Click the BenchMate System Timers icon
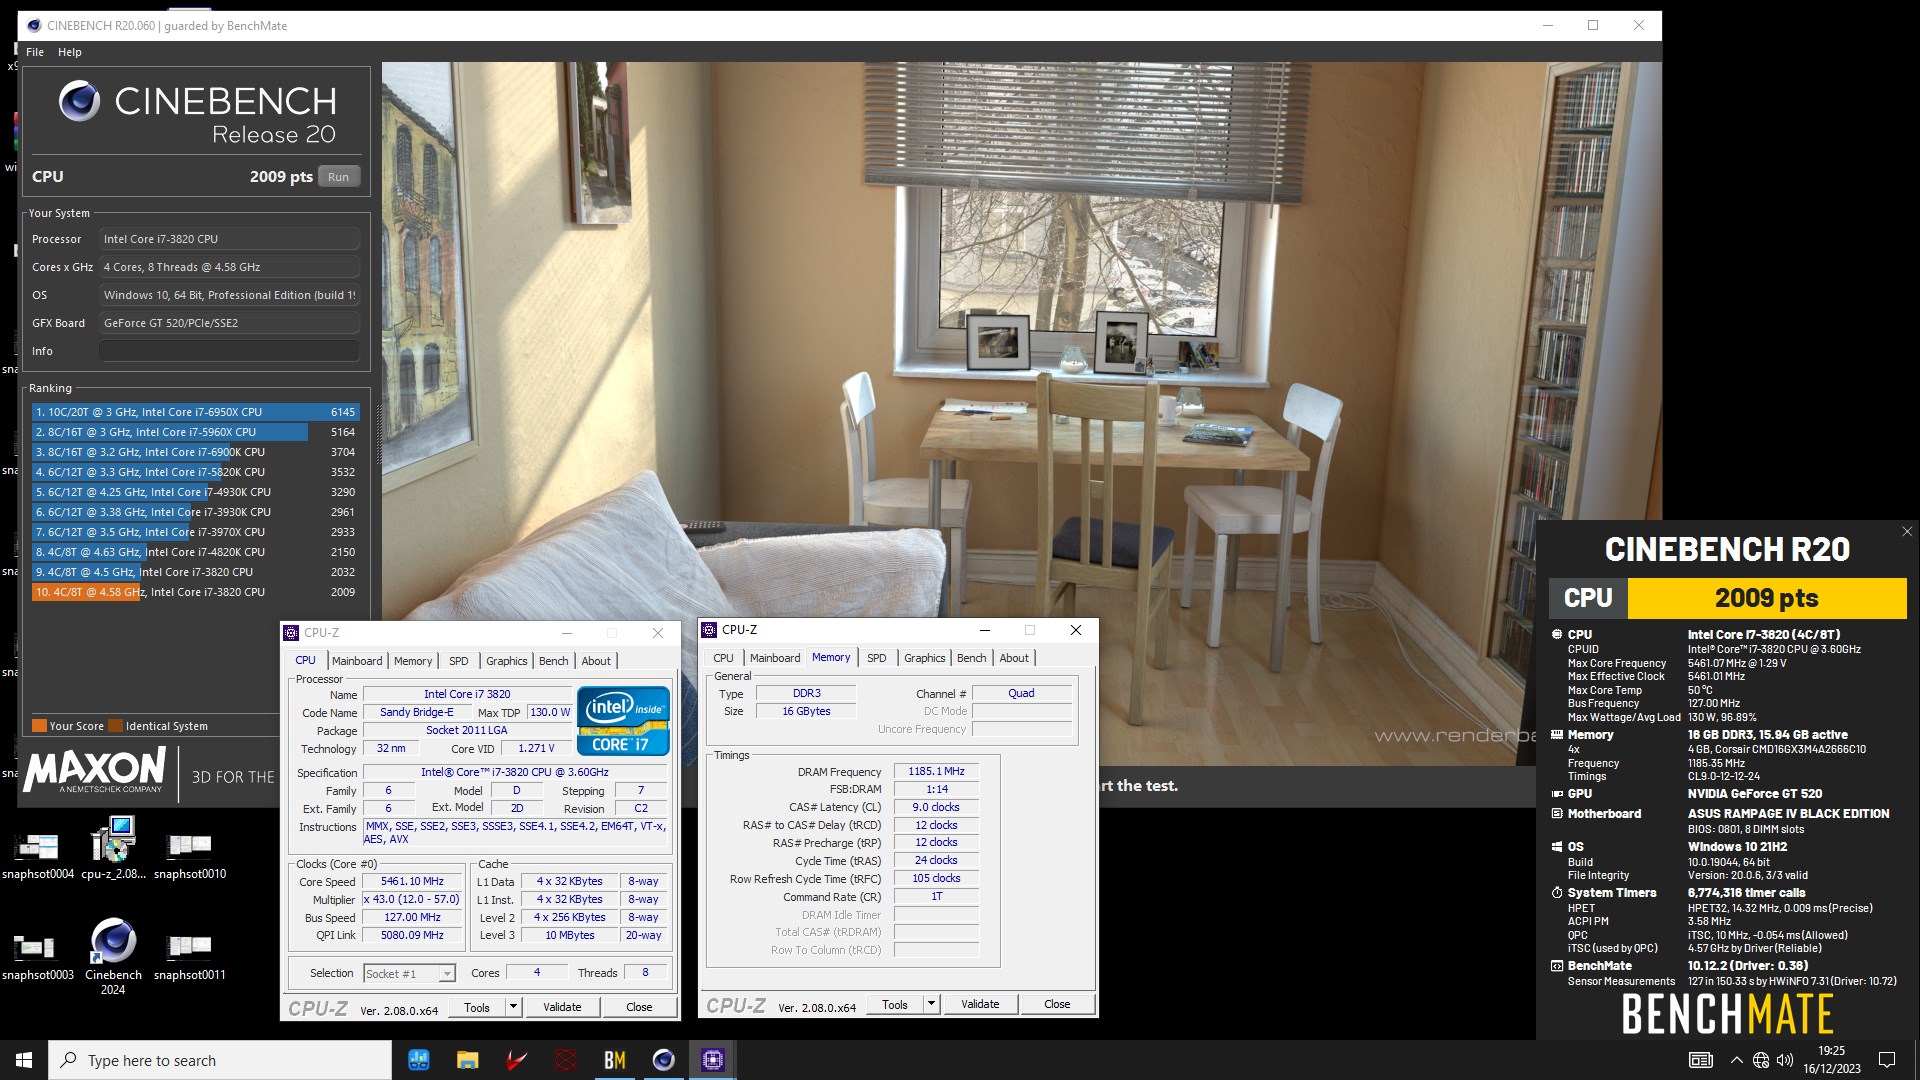 point(1557,893)
